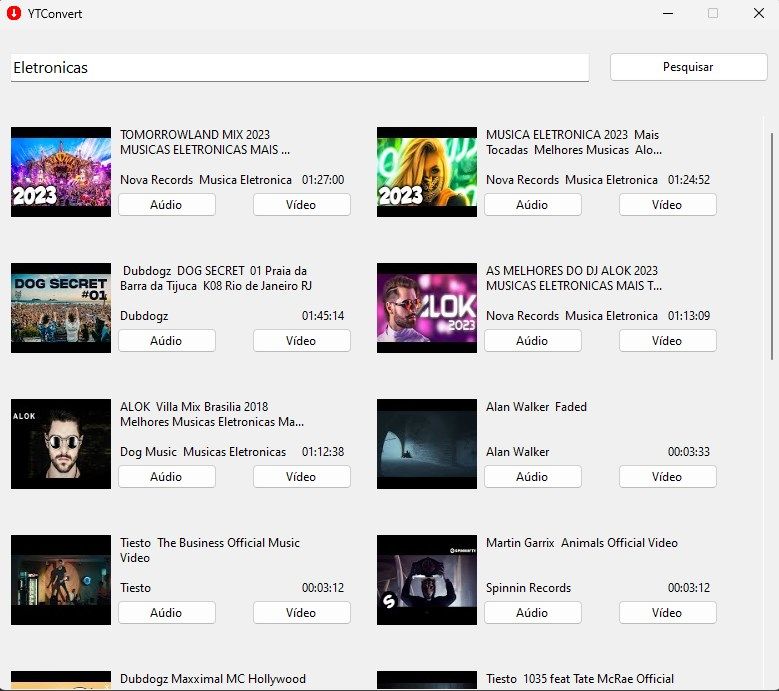Click Vídeo for Martin Garrix Animals

[x=667, y=613]
